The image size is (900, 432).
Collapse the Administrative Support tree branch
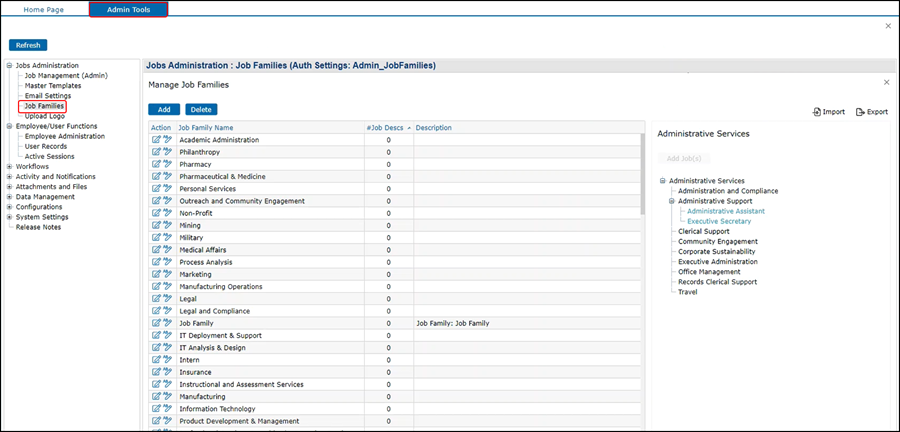672,201
